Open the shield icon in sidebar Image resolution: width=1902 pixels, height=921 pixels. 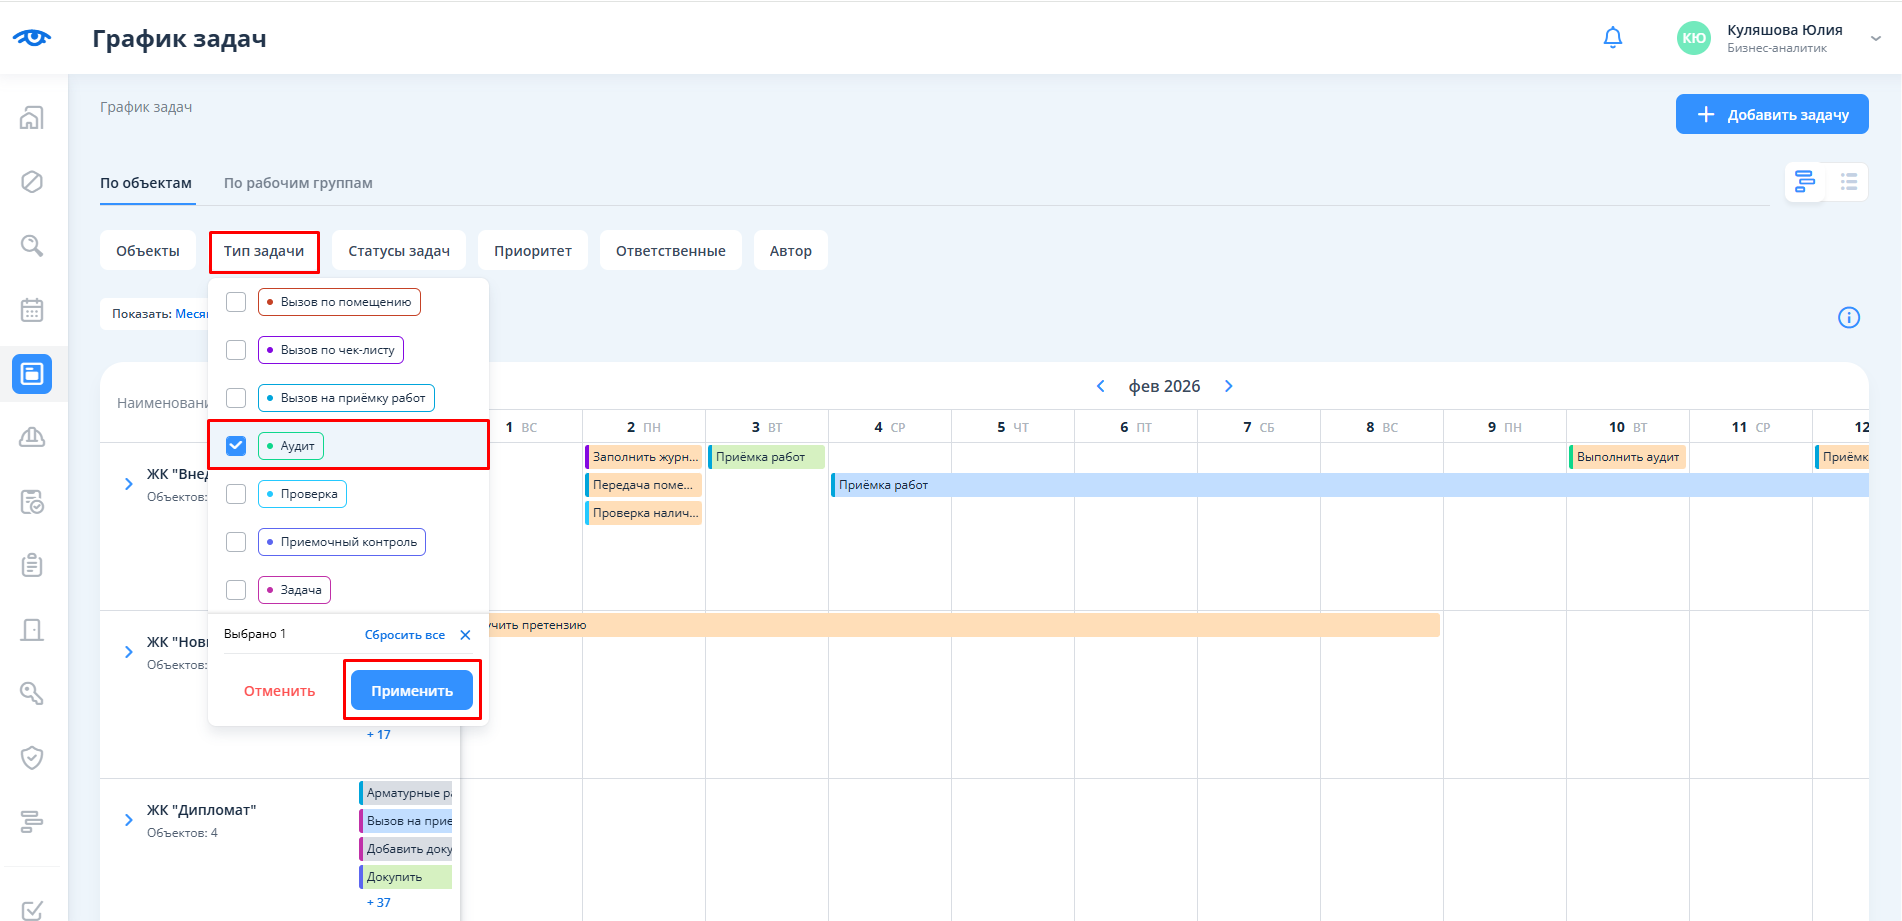[32, 758]
